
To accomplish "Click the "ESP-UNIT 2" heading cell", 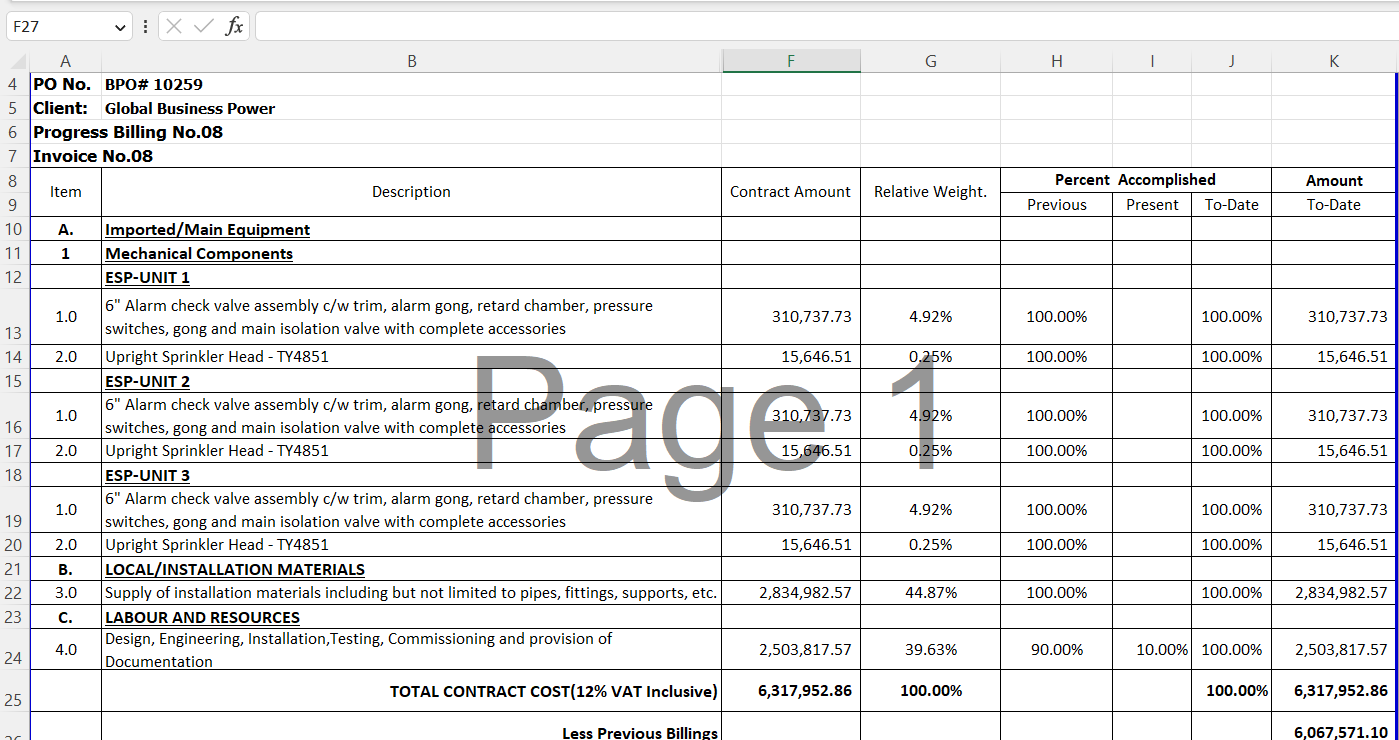I will (411, 381).
